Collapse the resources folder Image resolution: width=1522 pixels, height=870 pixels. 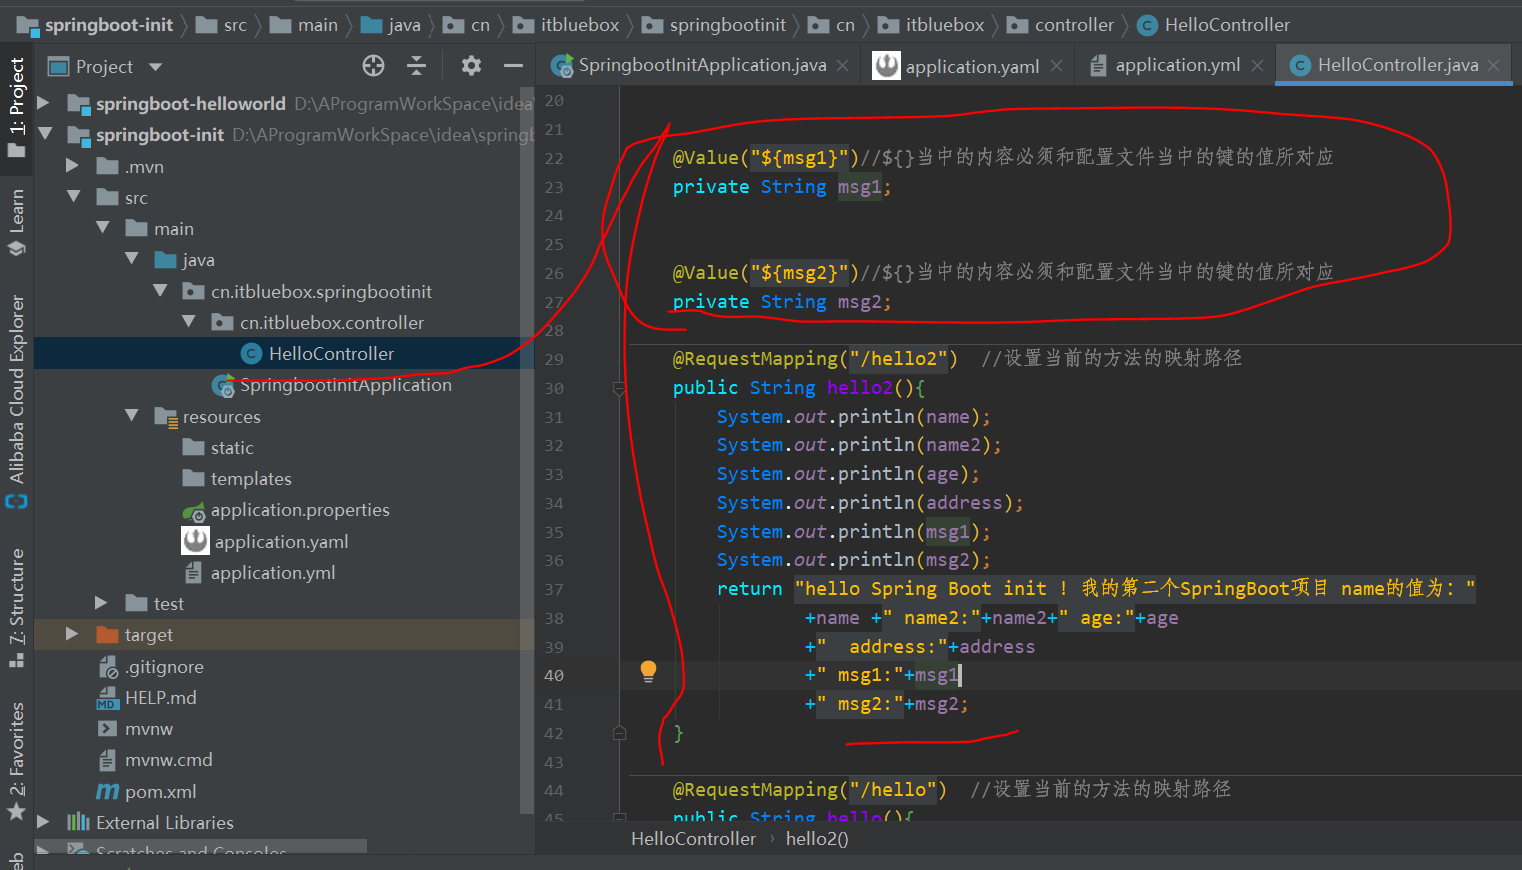tap(131, 415)
